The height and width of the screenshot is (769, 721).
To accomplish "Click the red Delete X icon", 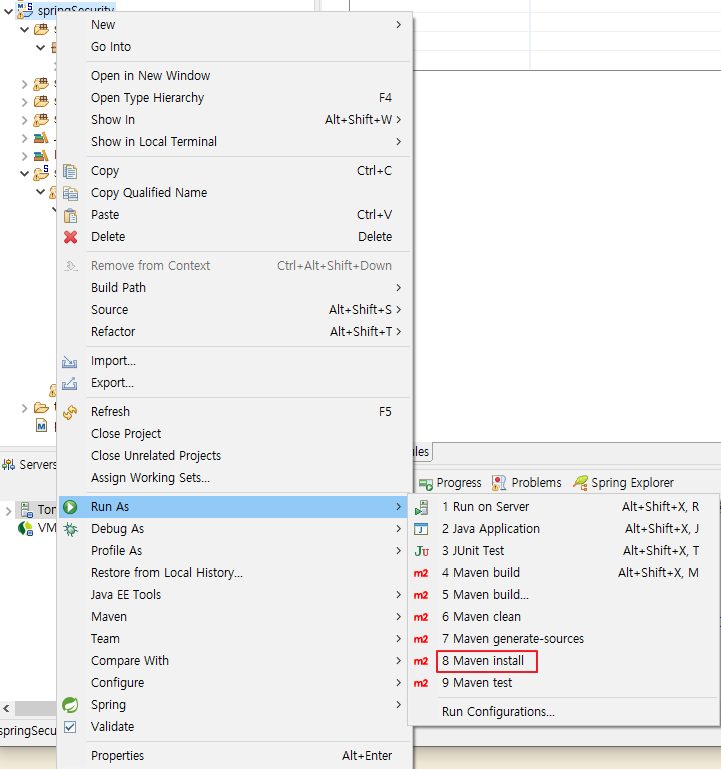I will point(70,237).
